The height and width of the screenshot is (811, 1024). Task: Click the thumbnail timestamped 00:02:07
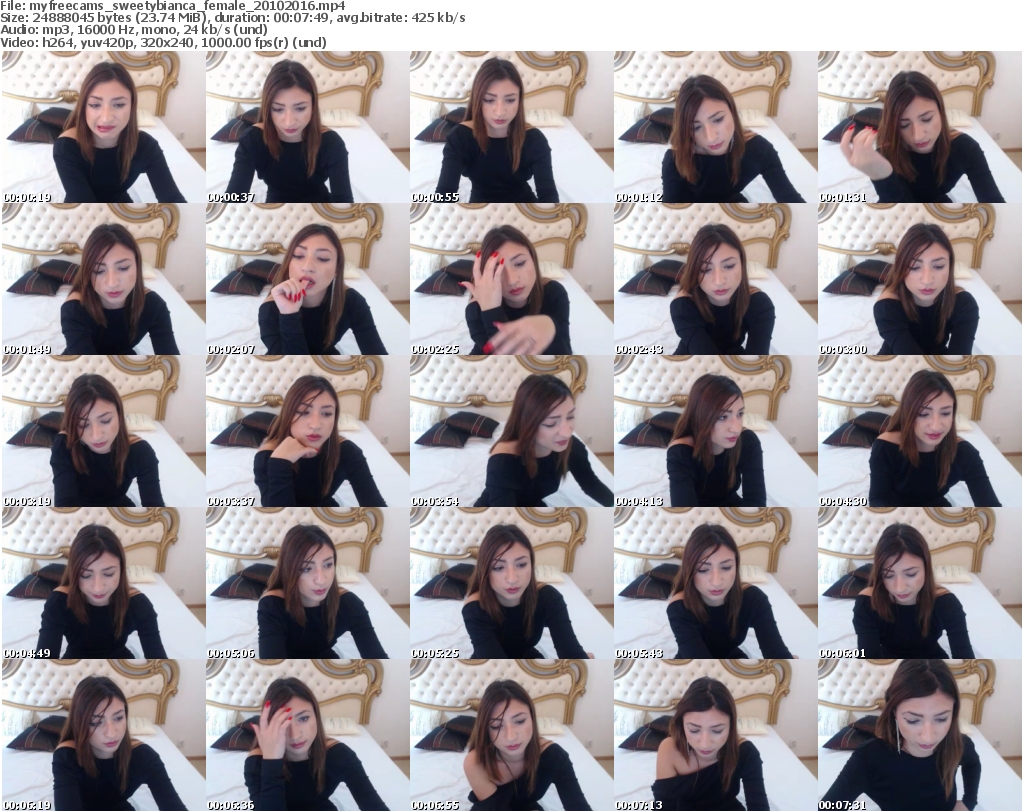point(307,279)
